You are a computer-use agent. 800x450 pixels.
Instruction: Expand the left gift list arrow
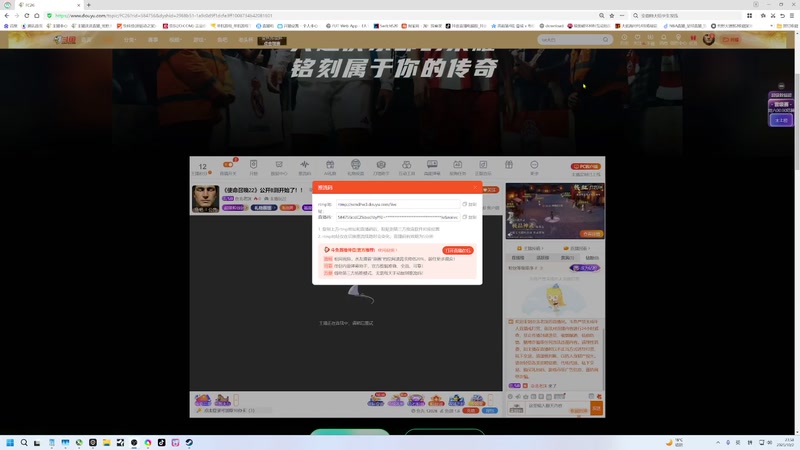point(236,399)
